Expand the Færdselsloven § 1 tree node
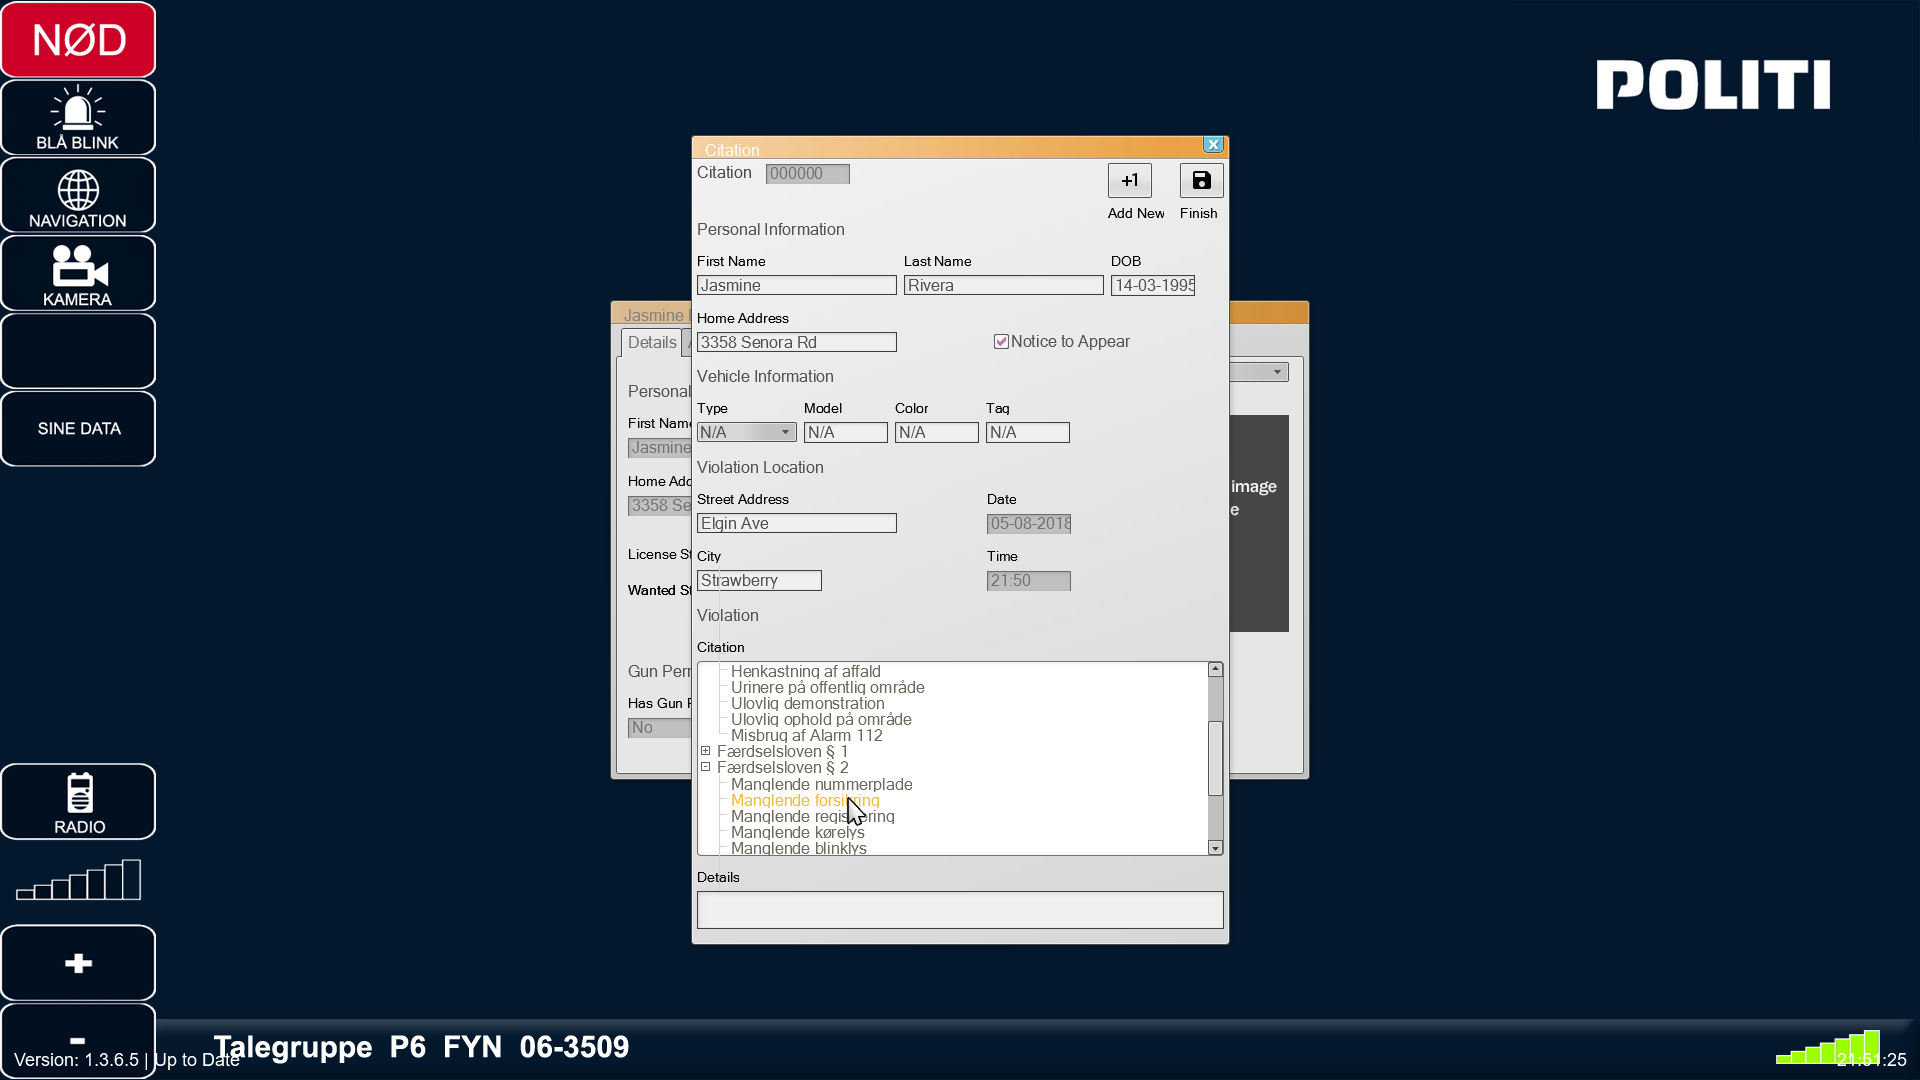1920x1080 pixels. tap(706, 751)
